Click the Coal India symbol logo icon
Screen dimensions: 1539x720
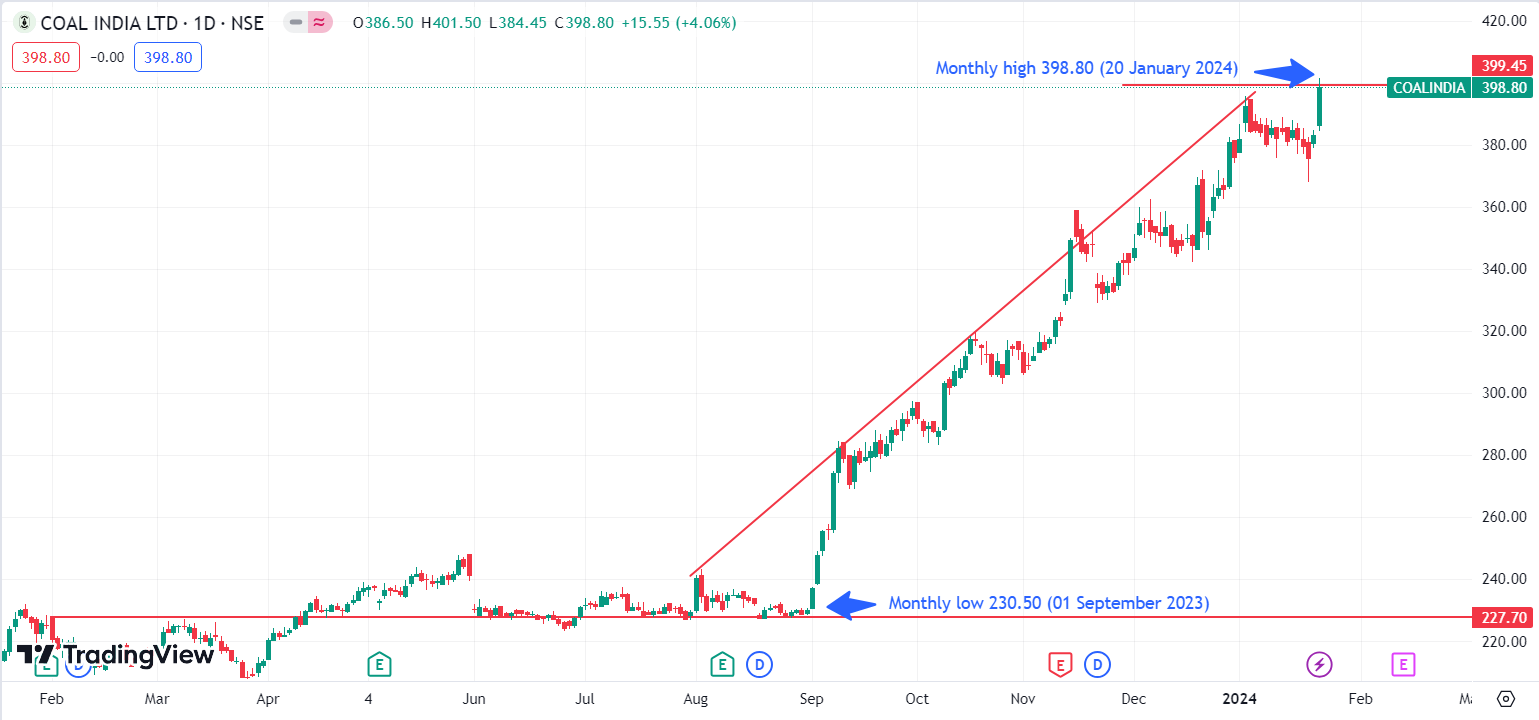pos(24,22)
